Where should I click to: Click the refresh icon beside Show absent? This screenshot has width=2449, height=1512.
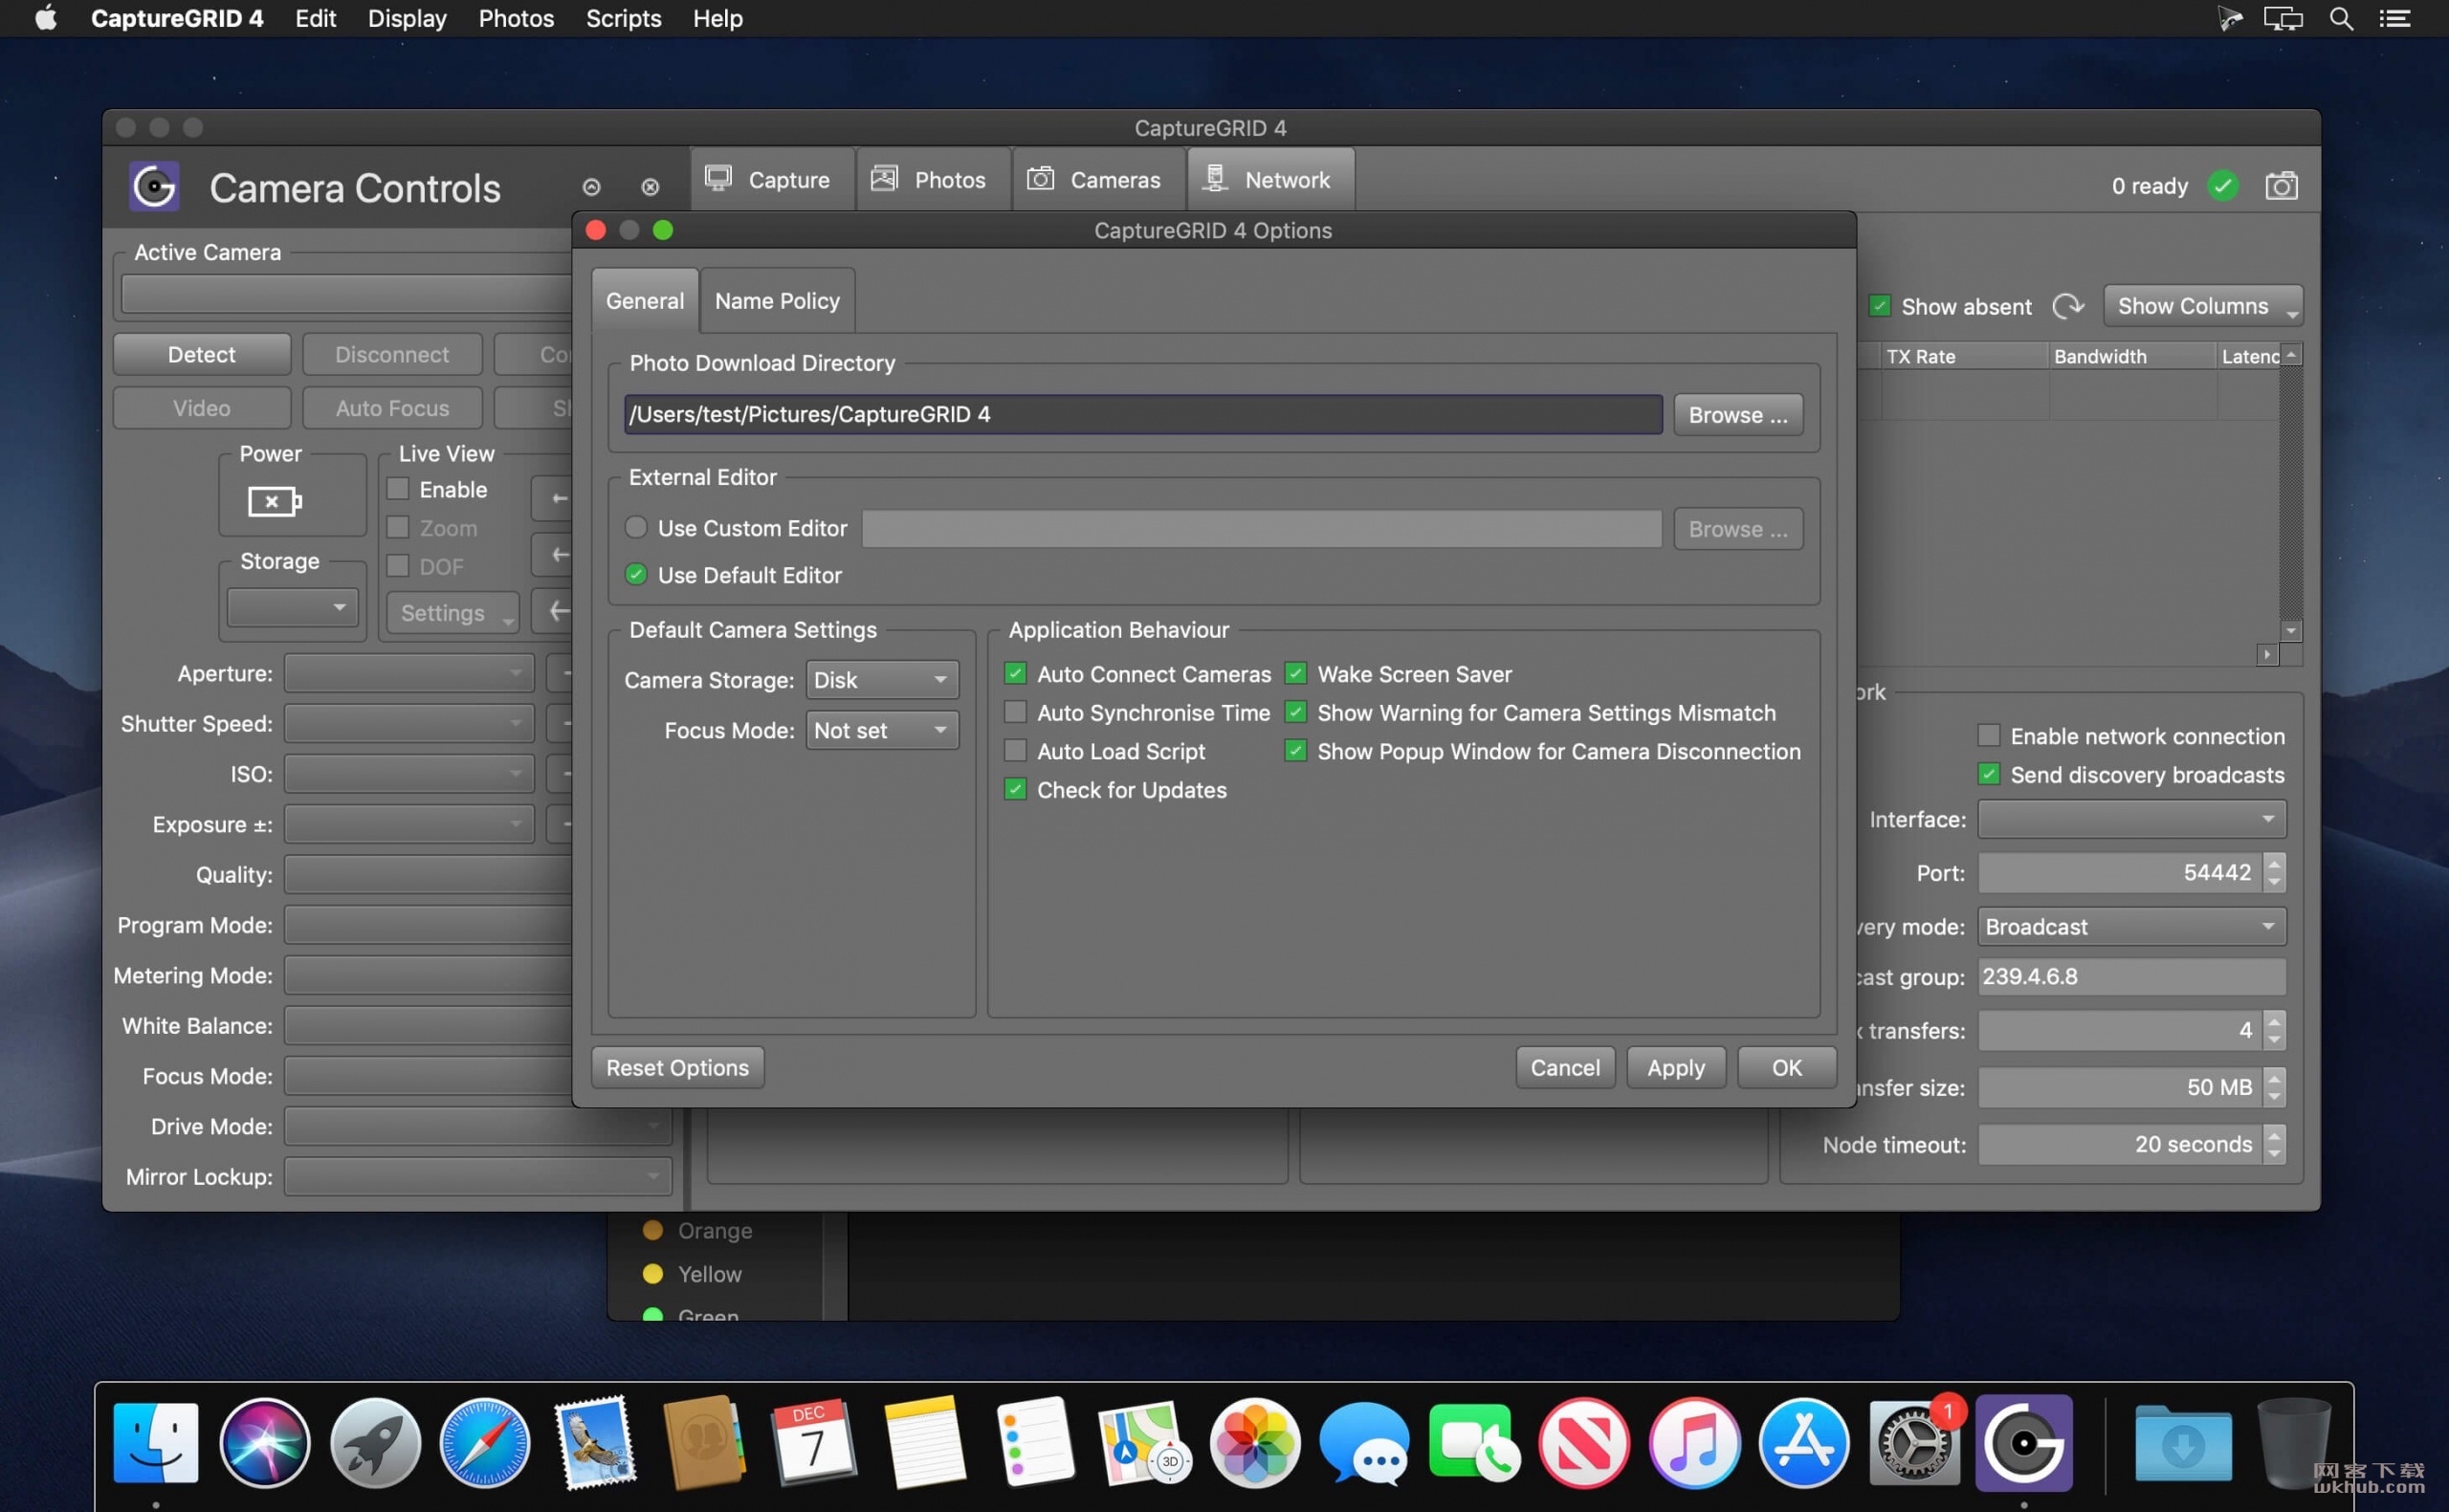pyautogui.click(x=2067, y=306)
